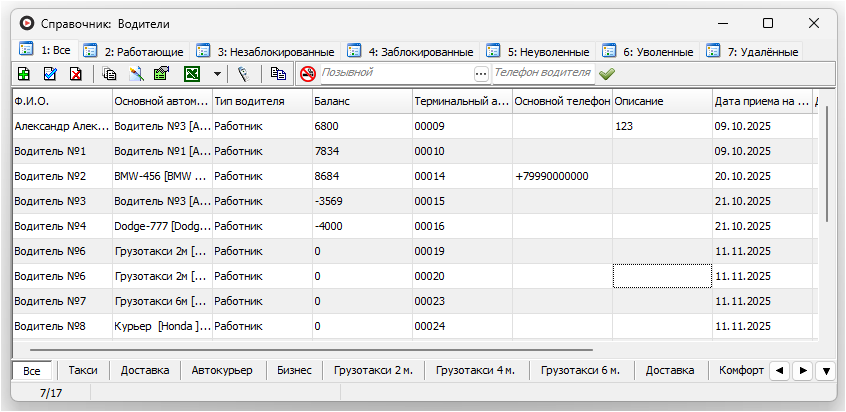846x412 pixels.
Task: Click the description cell 123
Action: pos(662,126)
